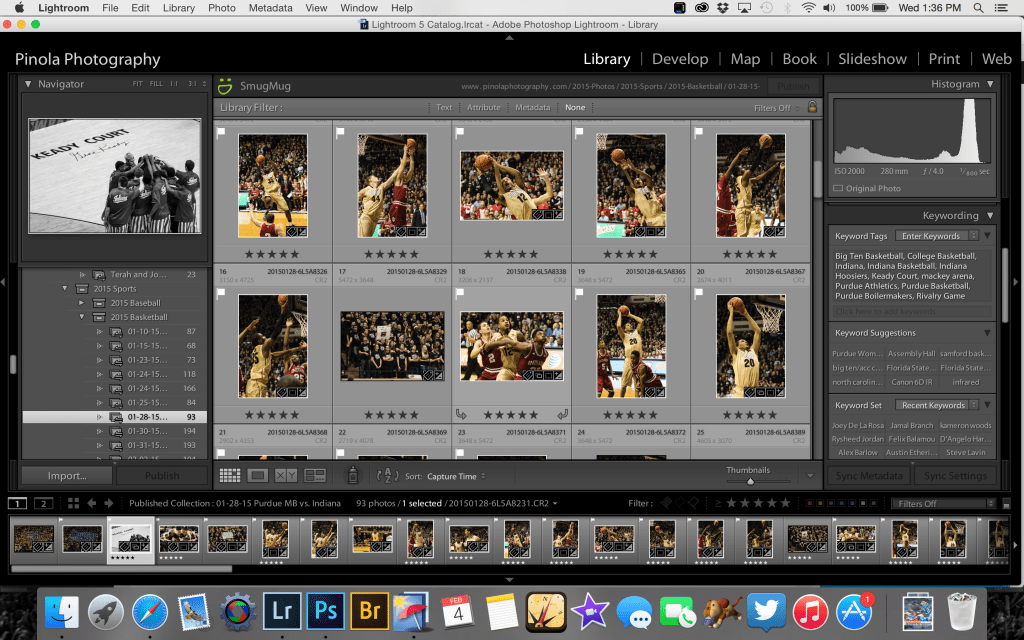This screenshot has width=1024, height=640.
Task: Open Lightroom from the Dock
Action: (x=282, y=609)
